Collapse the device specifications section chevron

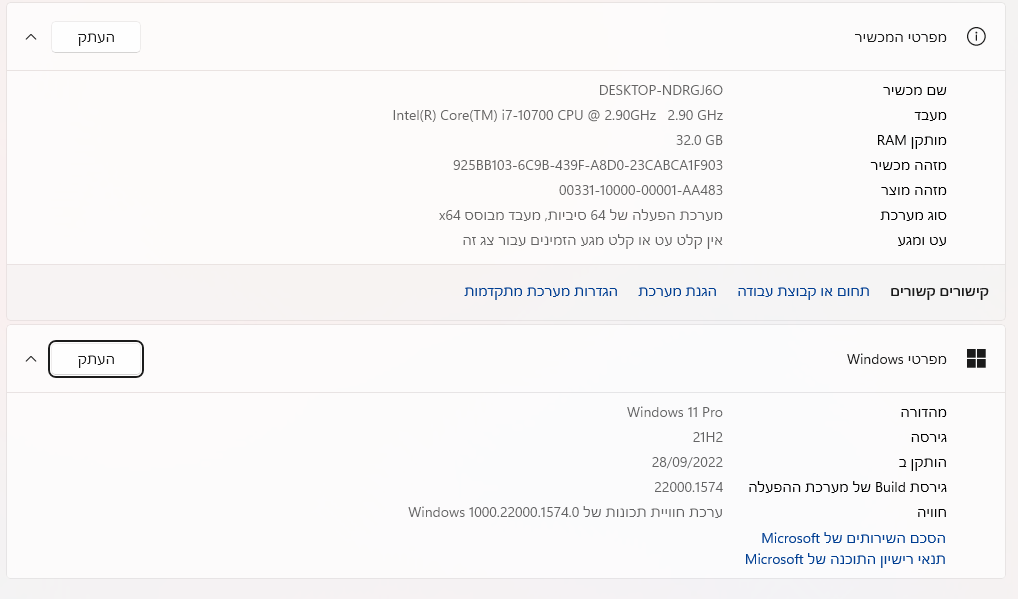[31, 37]
